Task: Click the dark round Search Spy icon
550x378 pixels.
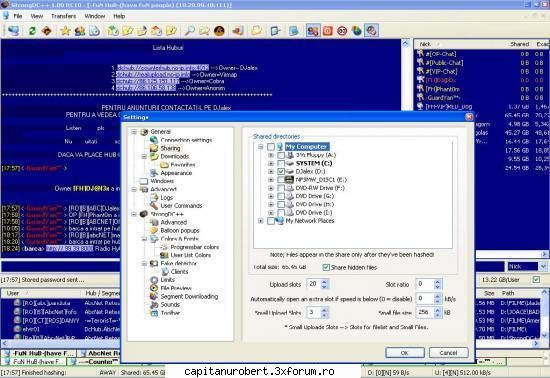Action: [x=219, y=31]
